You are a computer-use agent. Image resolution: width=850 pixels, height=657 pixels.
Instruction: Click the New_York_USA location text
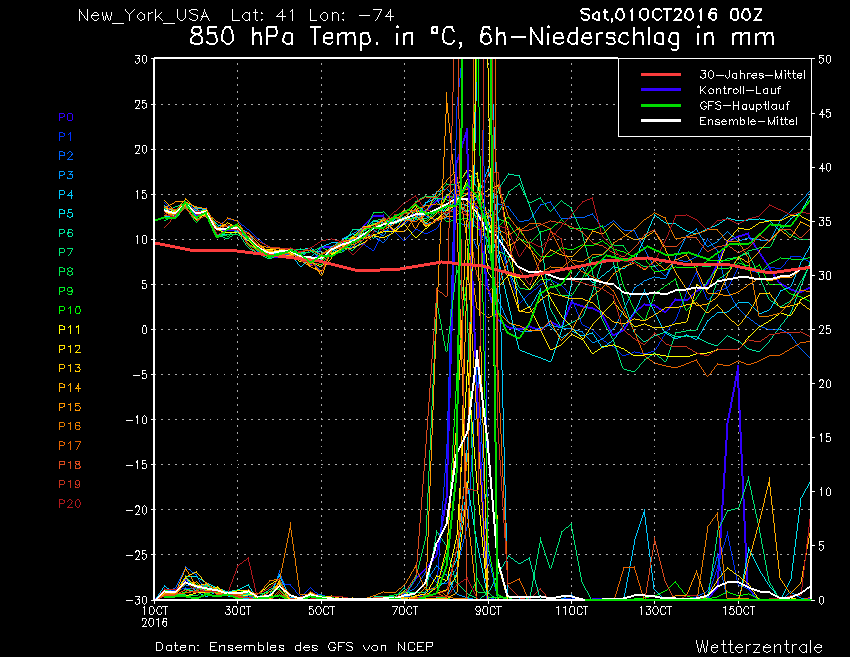click(x=144, y=15)
